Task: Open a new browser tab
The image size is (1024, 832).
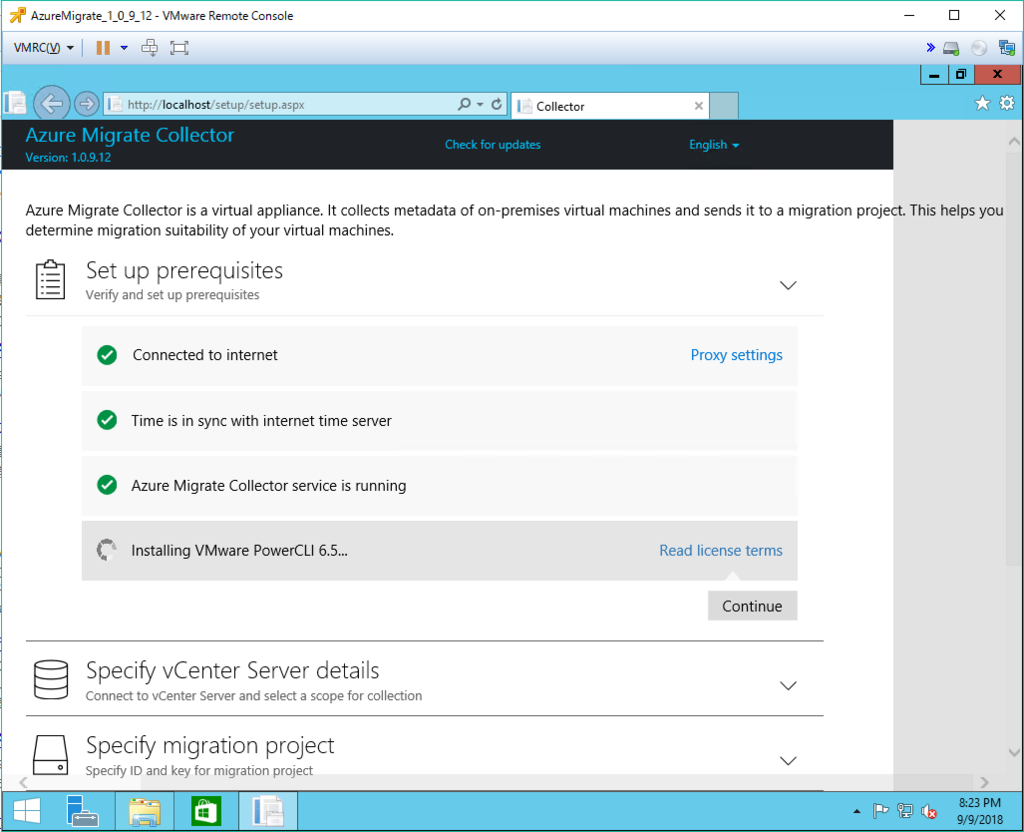Action: click(x=724, y=106)
